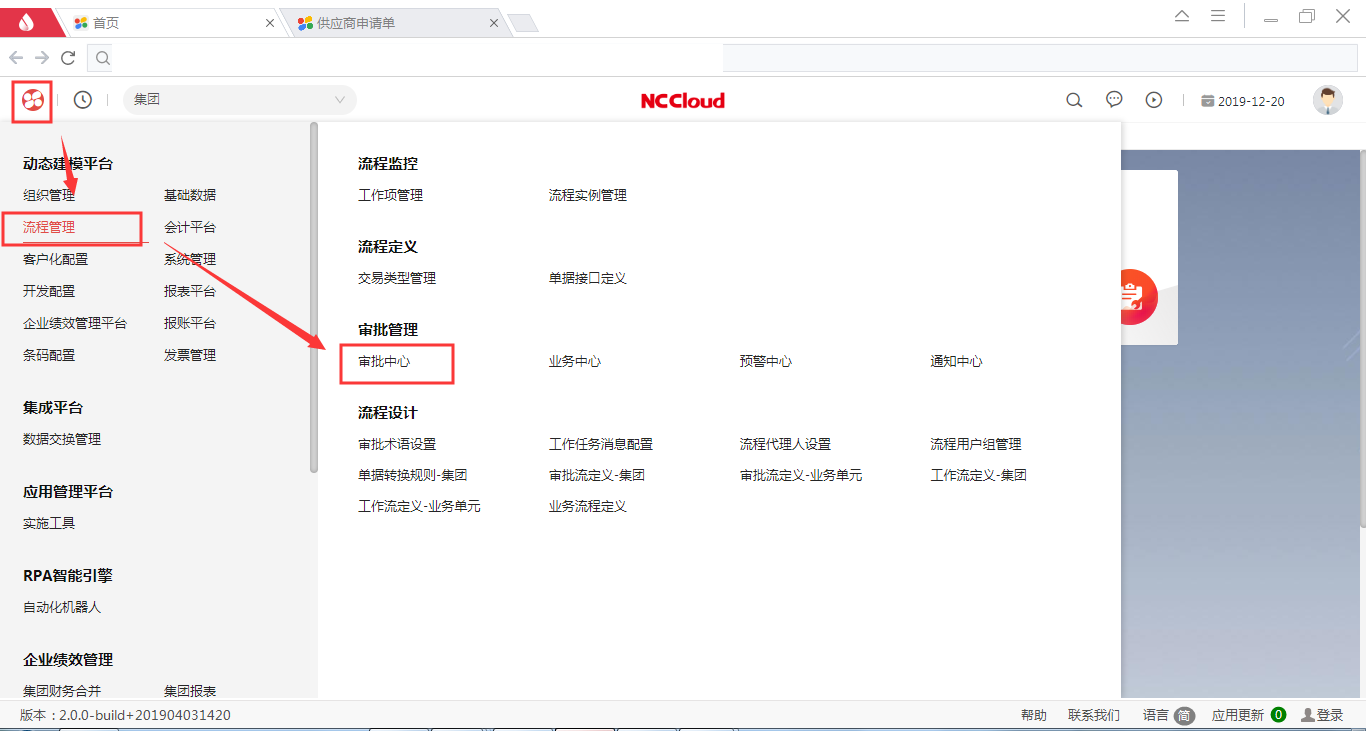Open browser hamburger menu icon
The width and height of the screenshot is (1366, 731).
pyautogui.click(x=1218, y=16)
